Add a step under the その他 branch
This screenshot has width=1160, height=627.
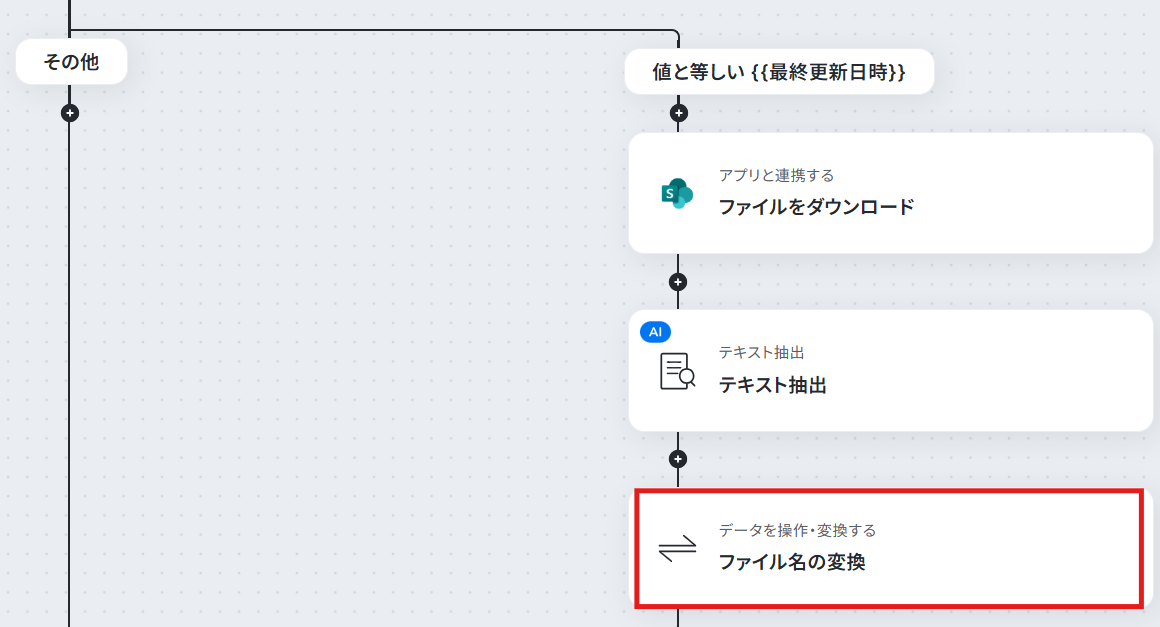(70, 113)
